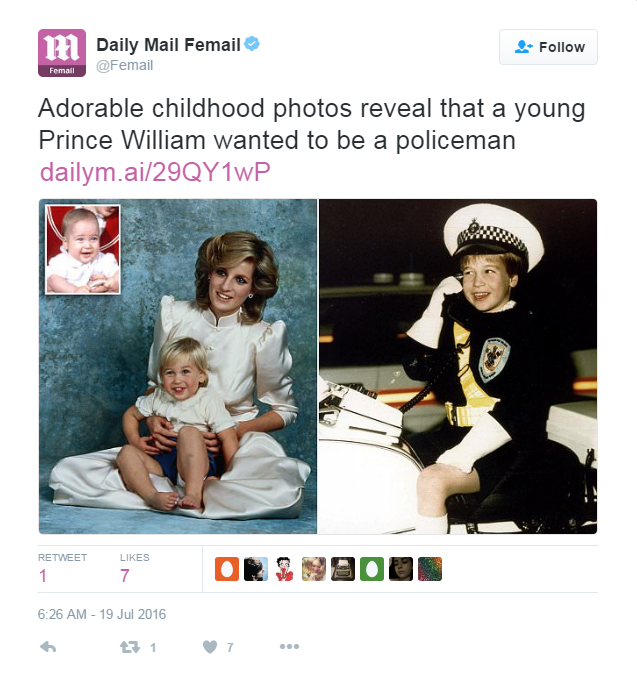Open the photo of boy in police hat

click(457, 366)
